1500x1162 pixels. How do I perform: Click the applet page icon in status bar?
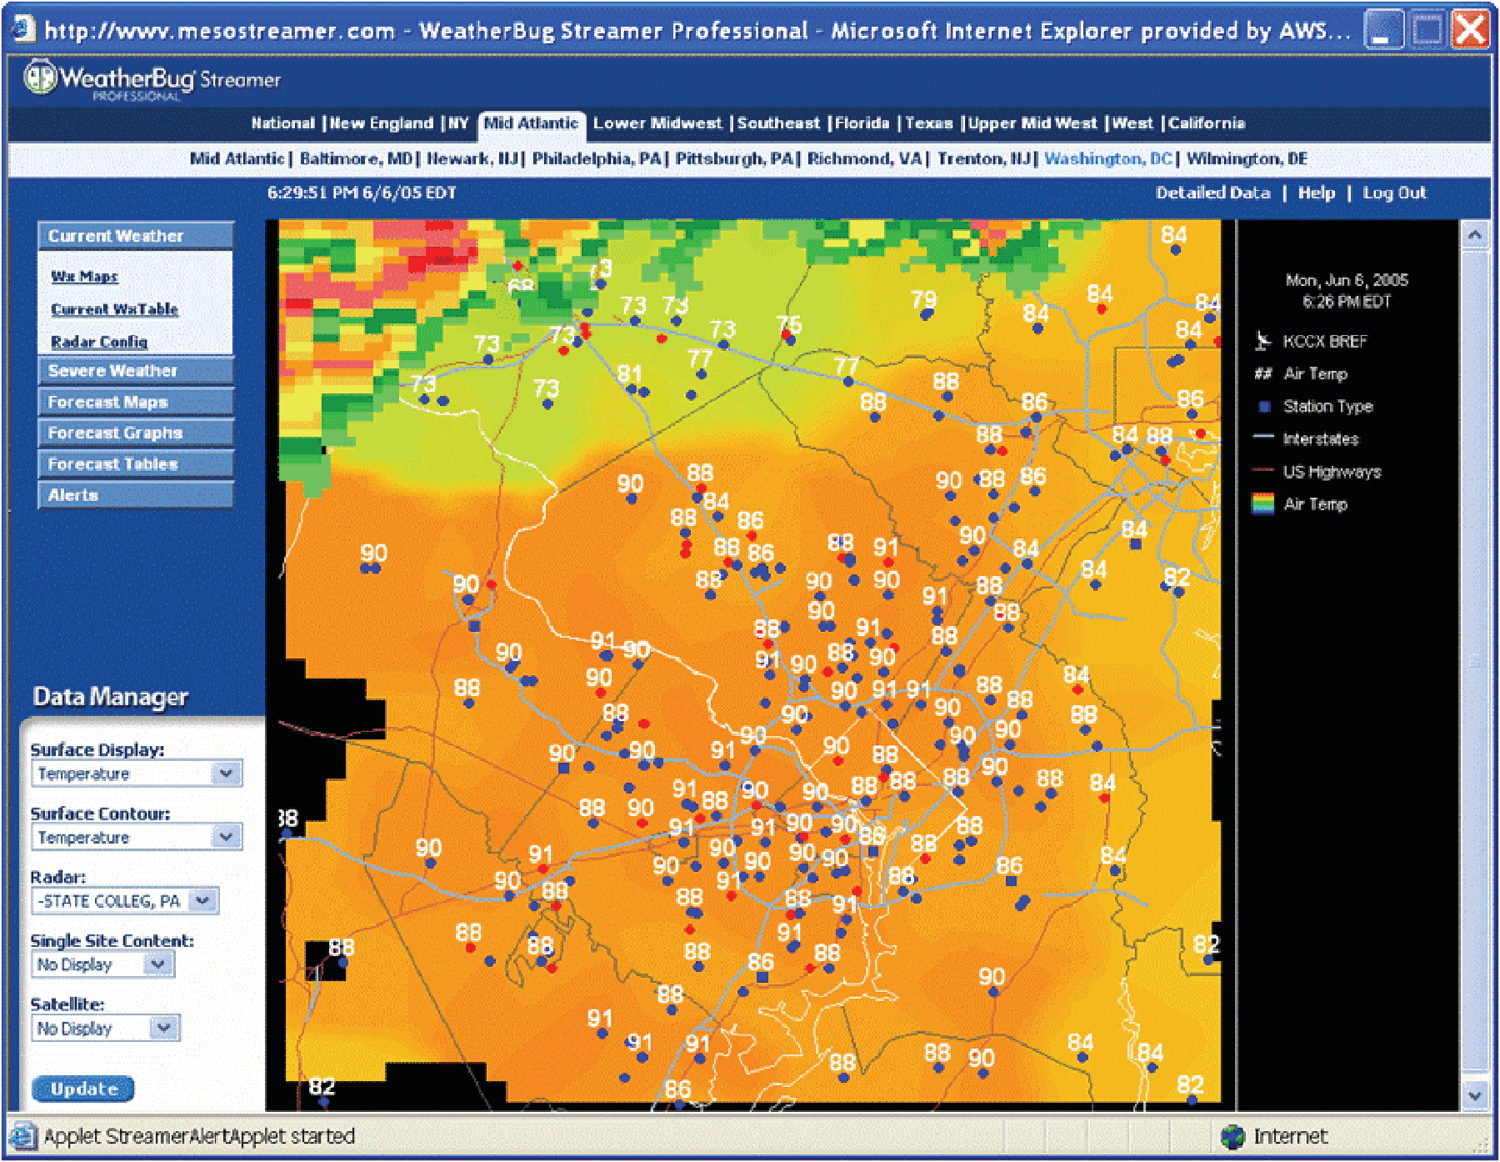[22, 1136]
